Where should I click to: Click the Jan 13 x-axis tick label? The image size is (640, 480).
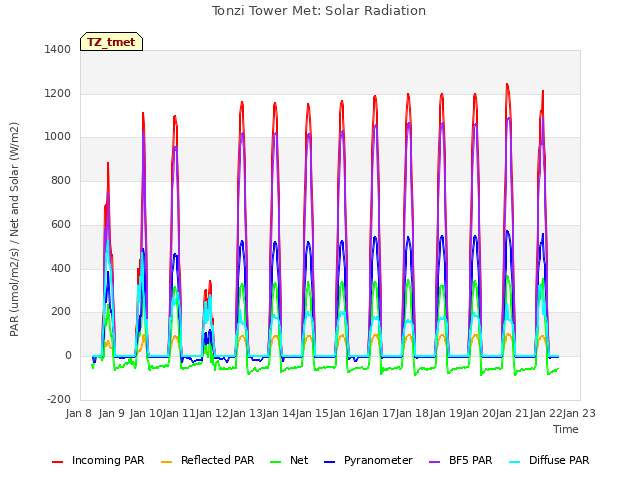point(246,413)
